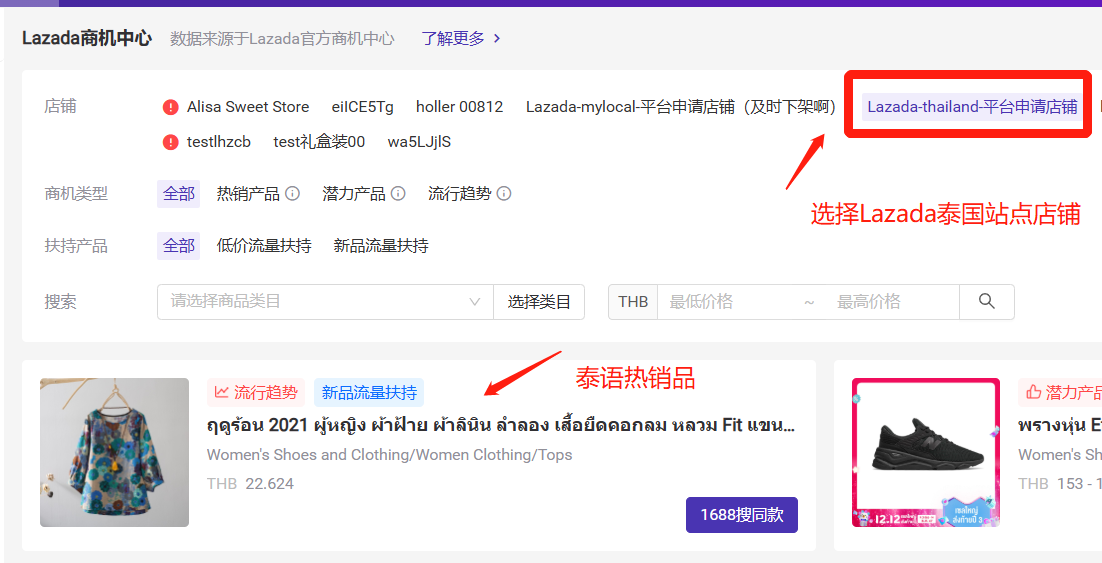Screen dimensions: 1102x563
Task: Open the black sneaker product thumbnail
Action: coord(925,452)
